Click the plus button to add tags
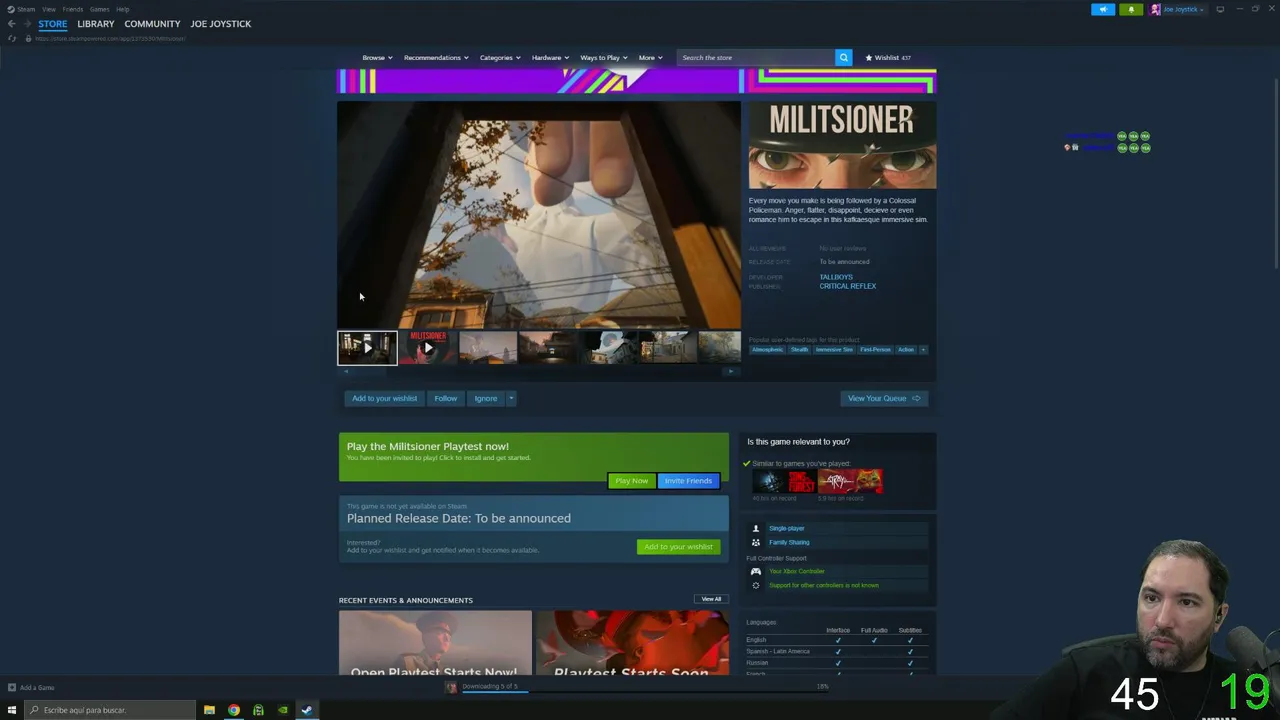 (x=923, y=350)
